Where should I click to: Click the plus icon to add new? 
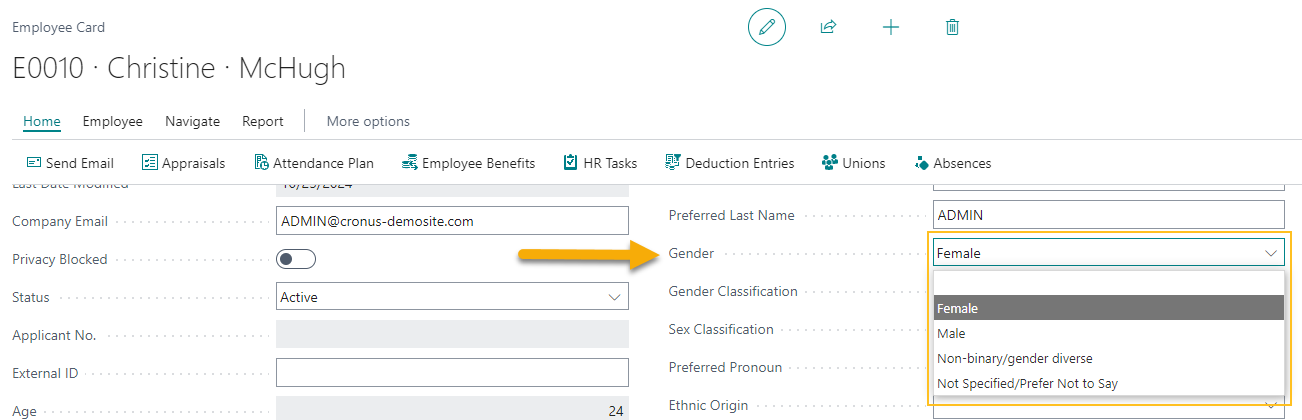click(x=891, y=28)
